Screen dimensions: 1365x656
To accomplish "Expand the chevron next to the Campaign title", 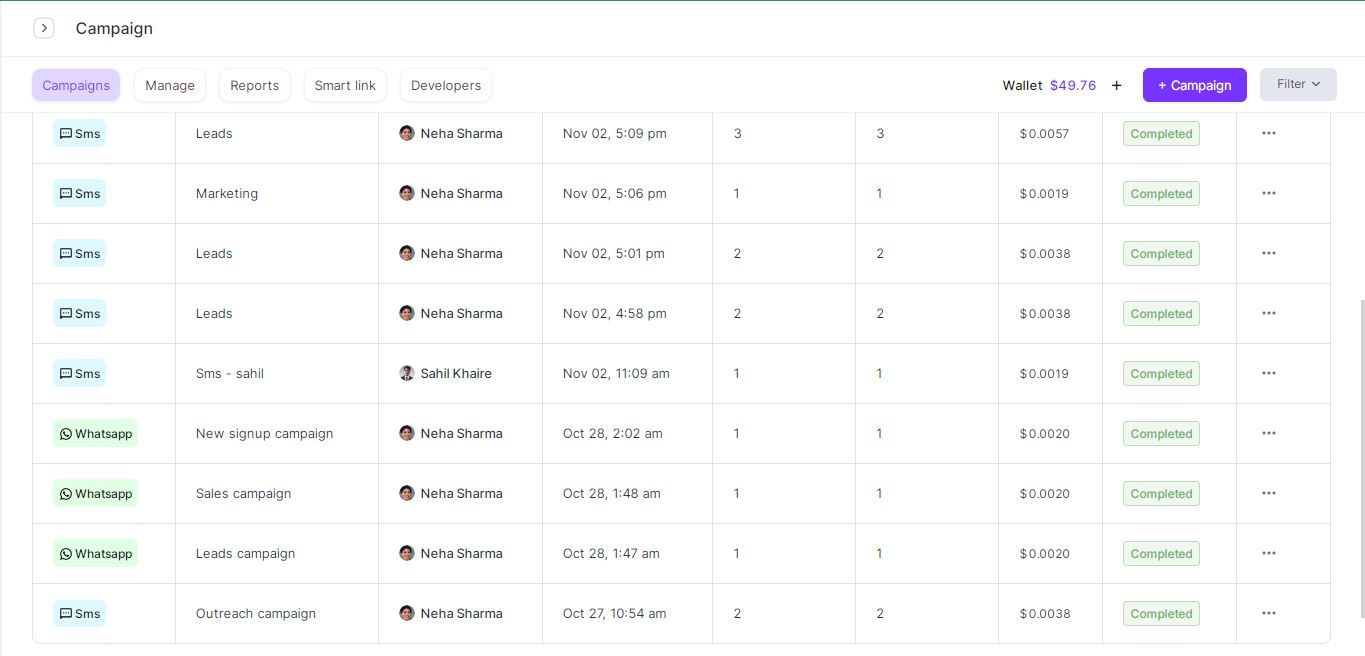I will [44, 28].
